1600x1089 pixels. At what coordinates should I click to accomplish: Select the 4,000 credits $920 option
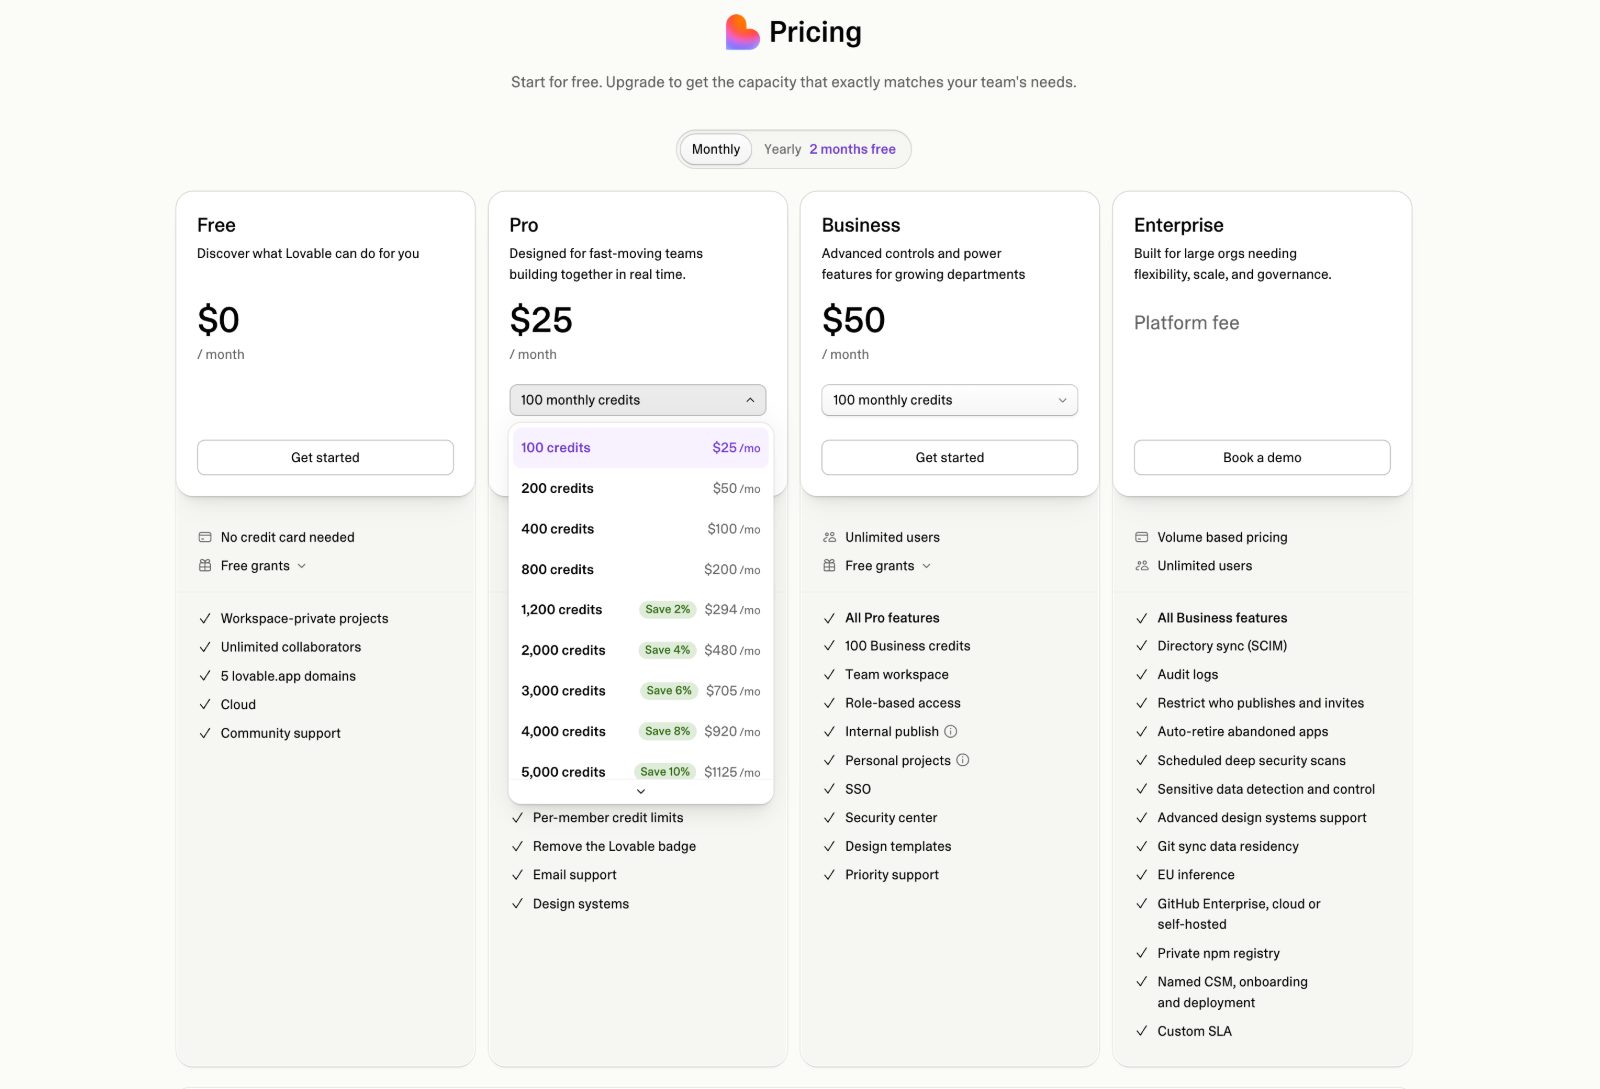click(x=640, y=731)
